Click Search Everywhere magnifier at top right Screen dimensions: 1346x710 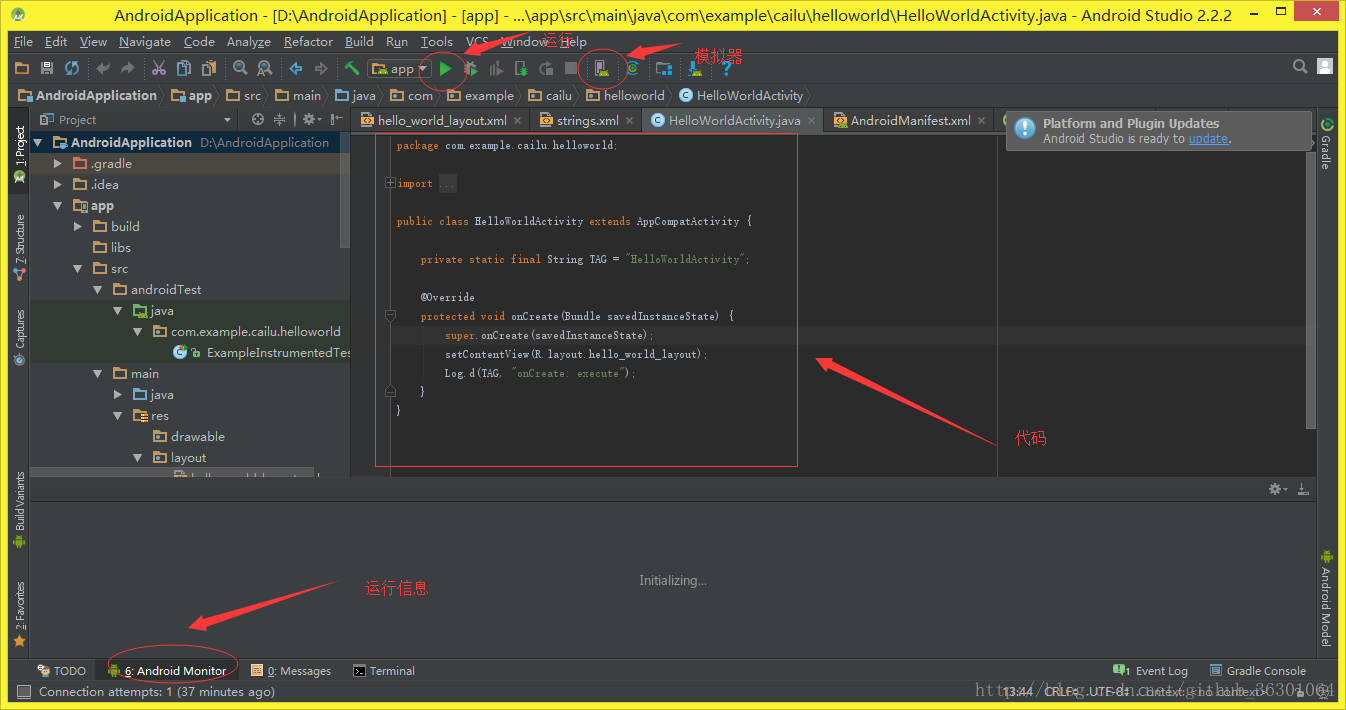(x=1300, y=67)
